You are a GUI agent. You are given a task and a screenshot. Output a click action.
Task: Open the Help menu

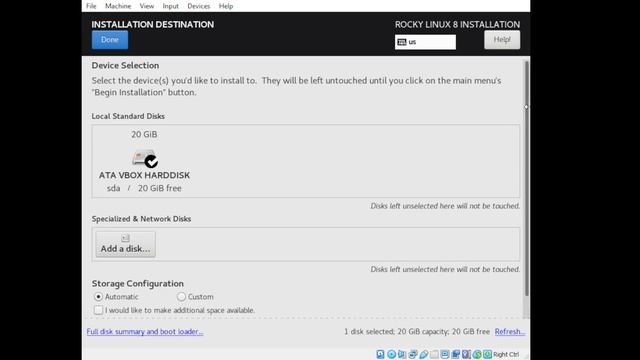pyautogui.click(x=226, y=6)
